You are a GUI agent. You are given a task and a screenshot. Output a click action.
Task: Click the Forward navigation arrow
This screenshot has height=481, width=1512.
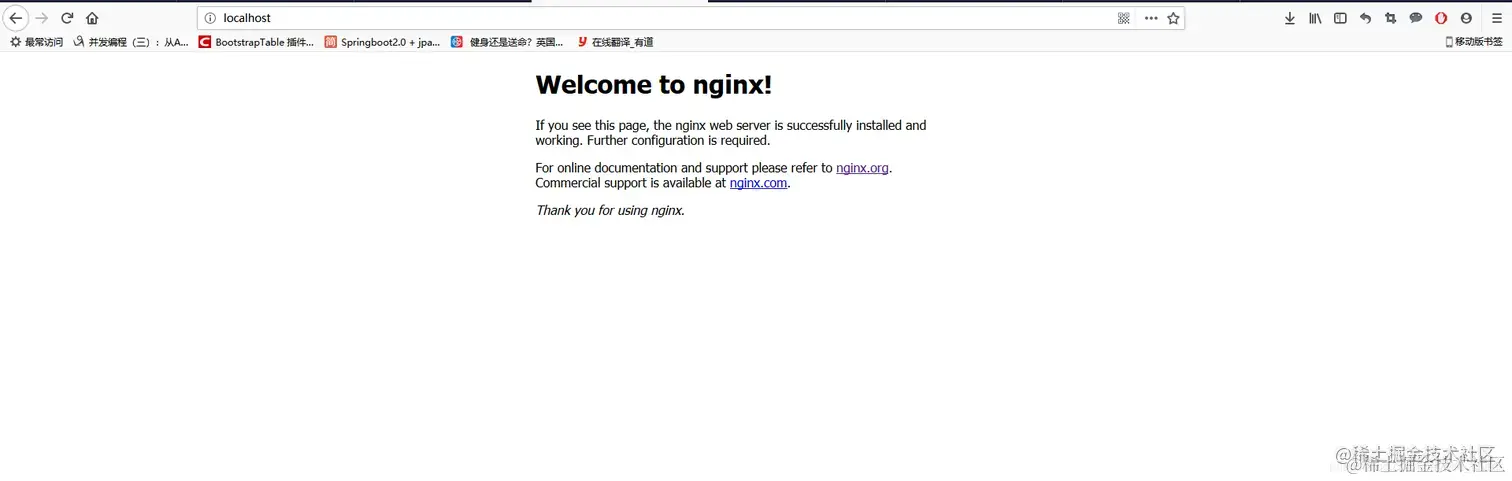(42, 18)
